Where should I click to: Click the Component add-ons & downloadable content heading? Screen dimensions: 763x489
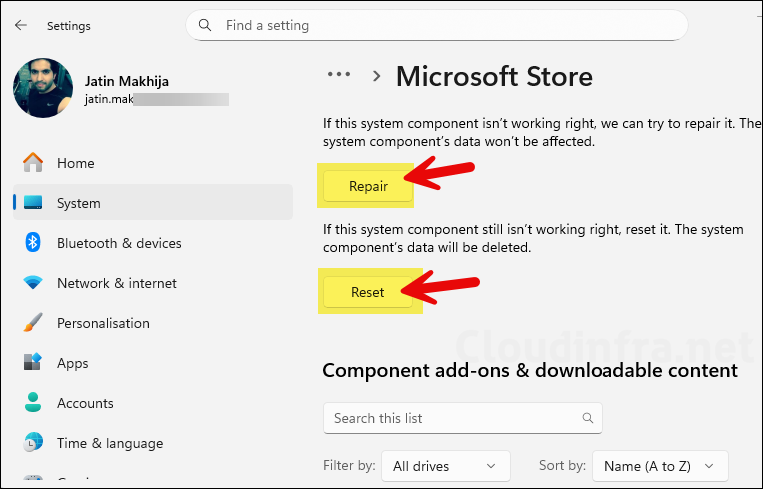[x=530, y=370]
